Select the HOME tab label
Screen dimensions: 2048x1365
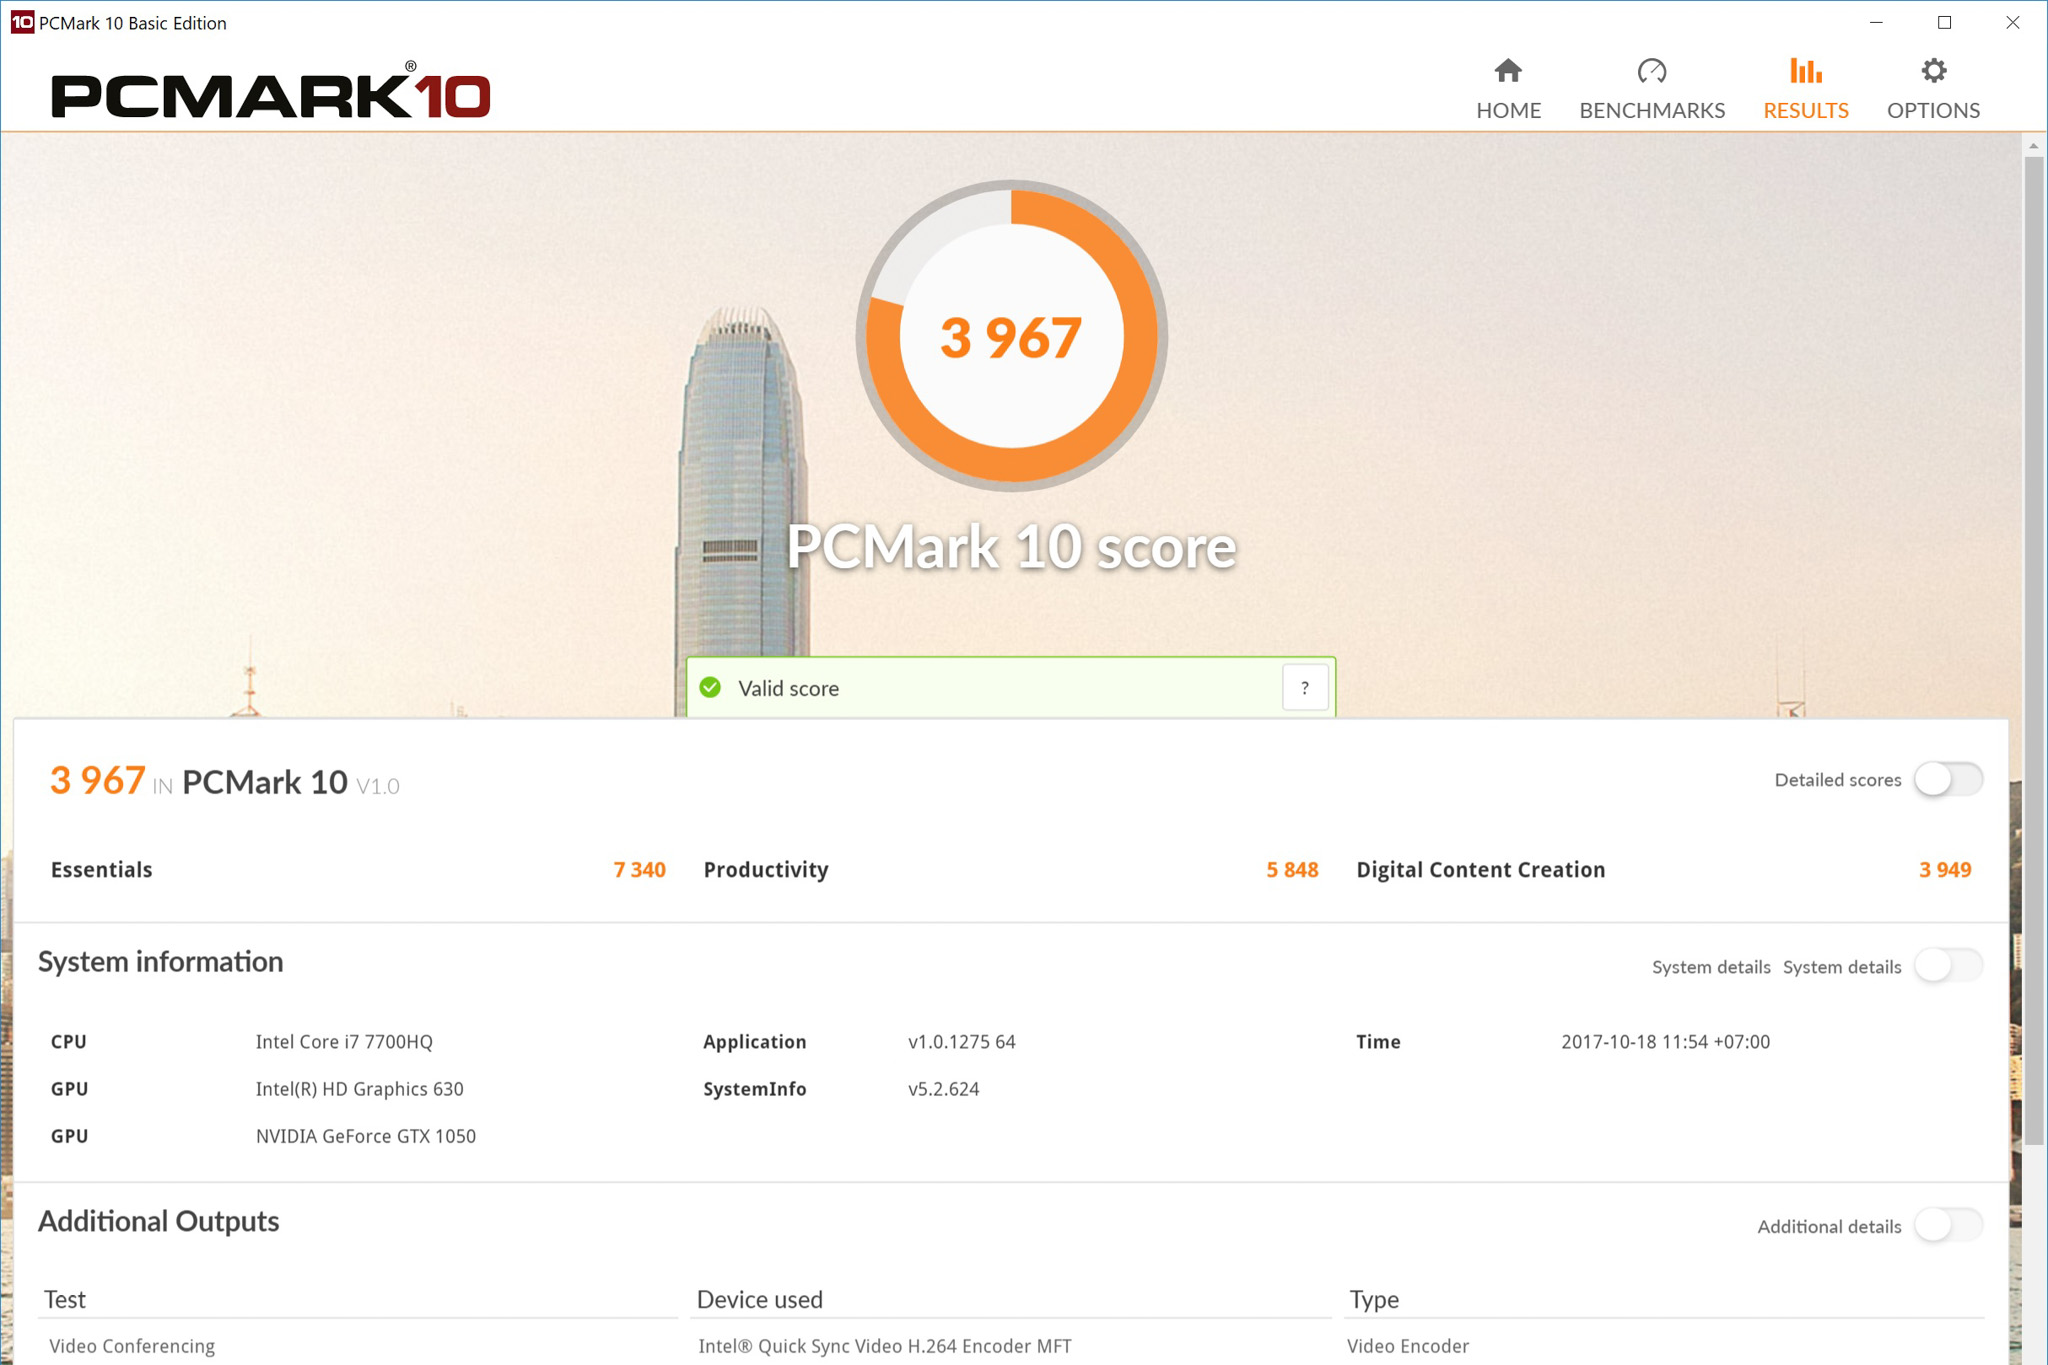(x=1508, y=110)
